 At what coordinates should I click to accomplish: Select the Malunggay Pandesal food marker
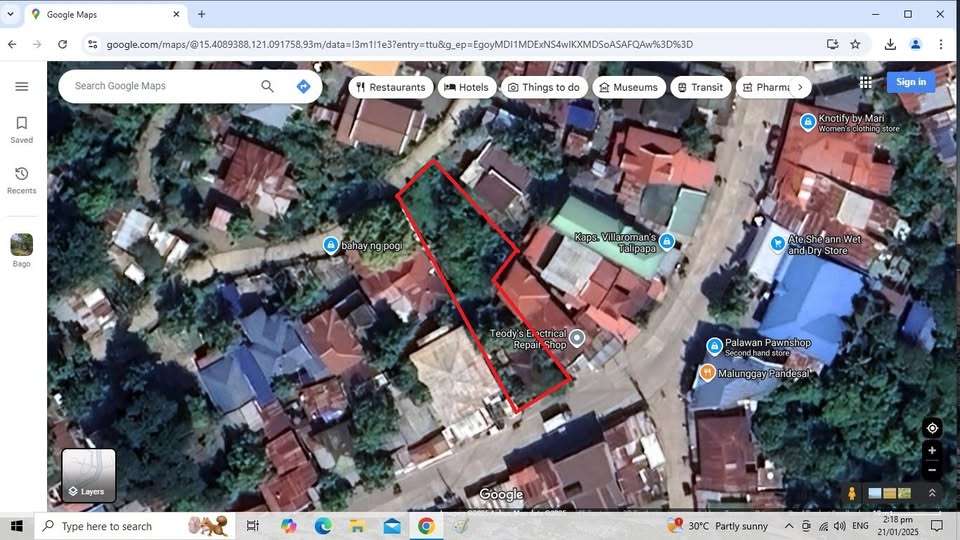click(x=707, y=372)
